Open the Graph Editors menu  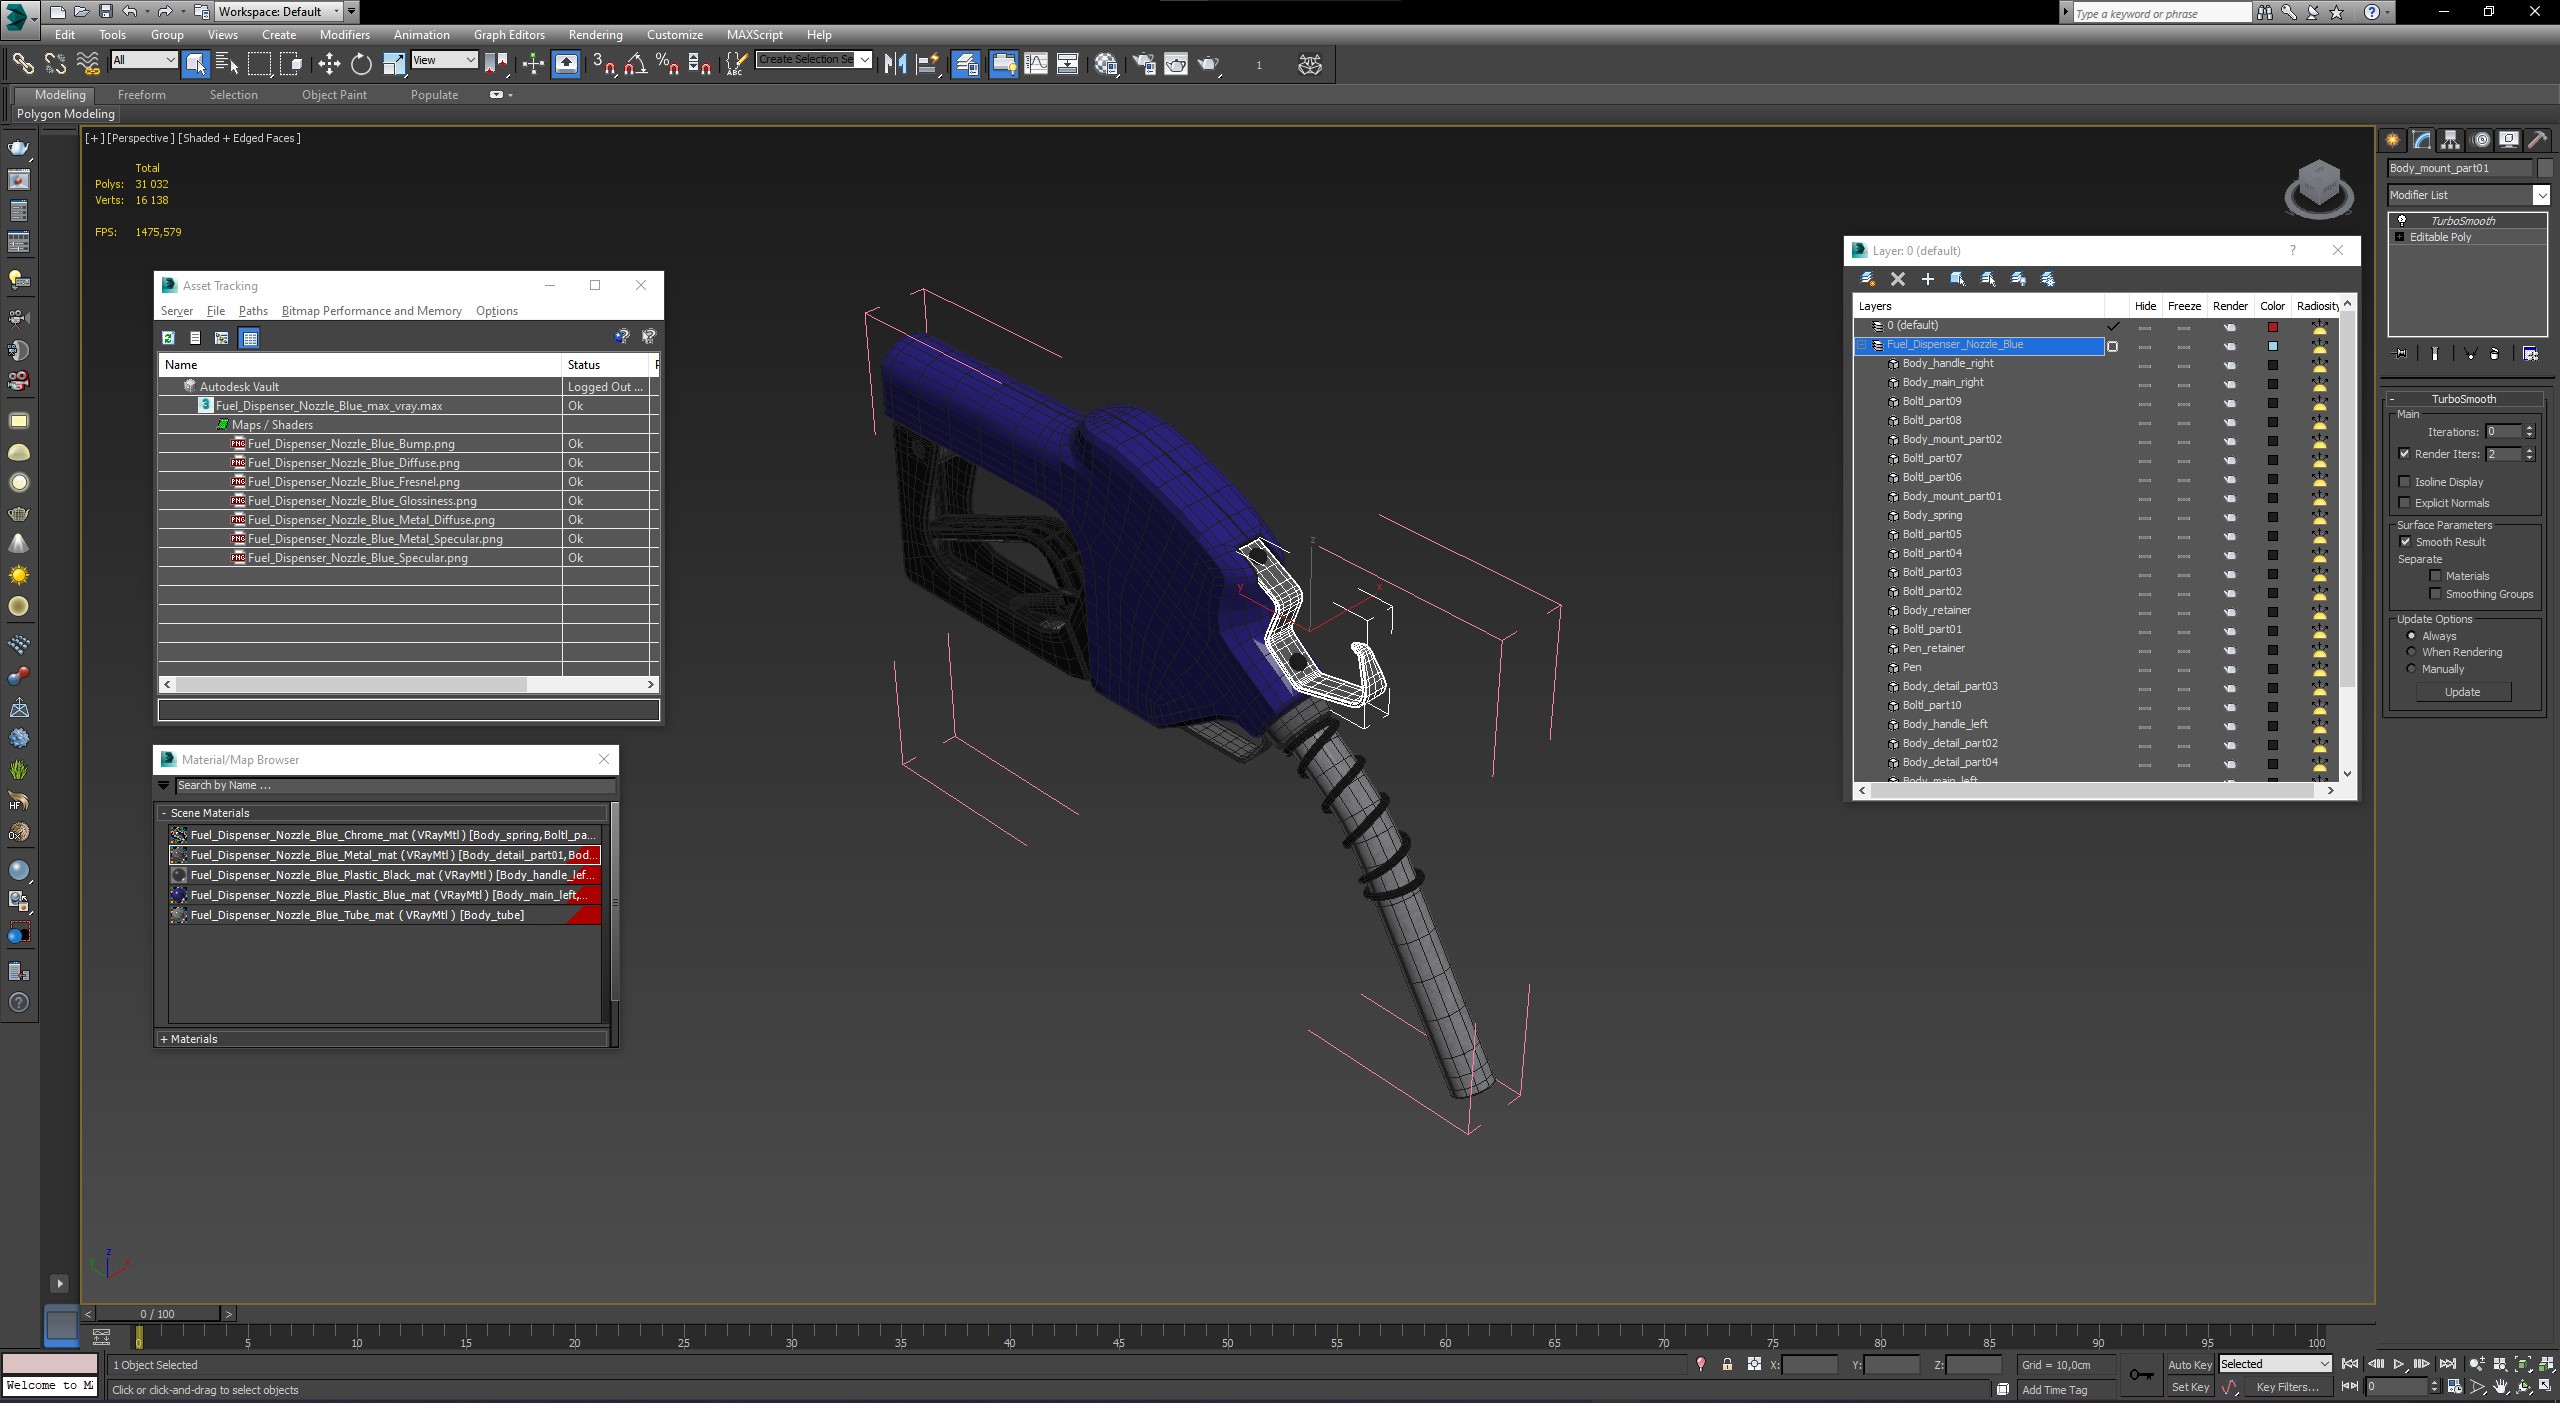click(x=509, y=34)
